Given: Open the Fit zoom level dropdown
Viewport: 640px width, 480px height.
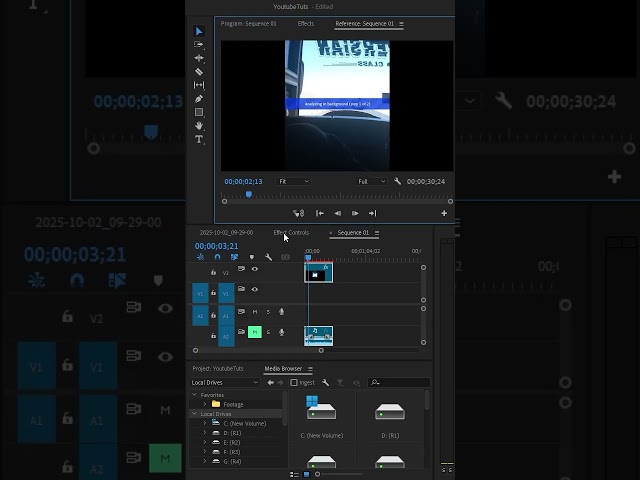Looking at the screenshot, I should [x=294, y=181].
